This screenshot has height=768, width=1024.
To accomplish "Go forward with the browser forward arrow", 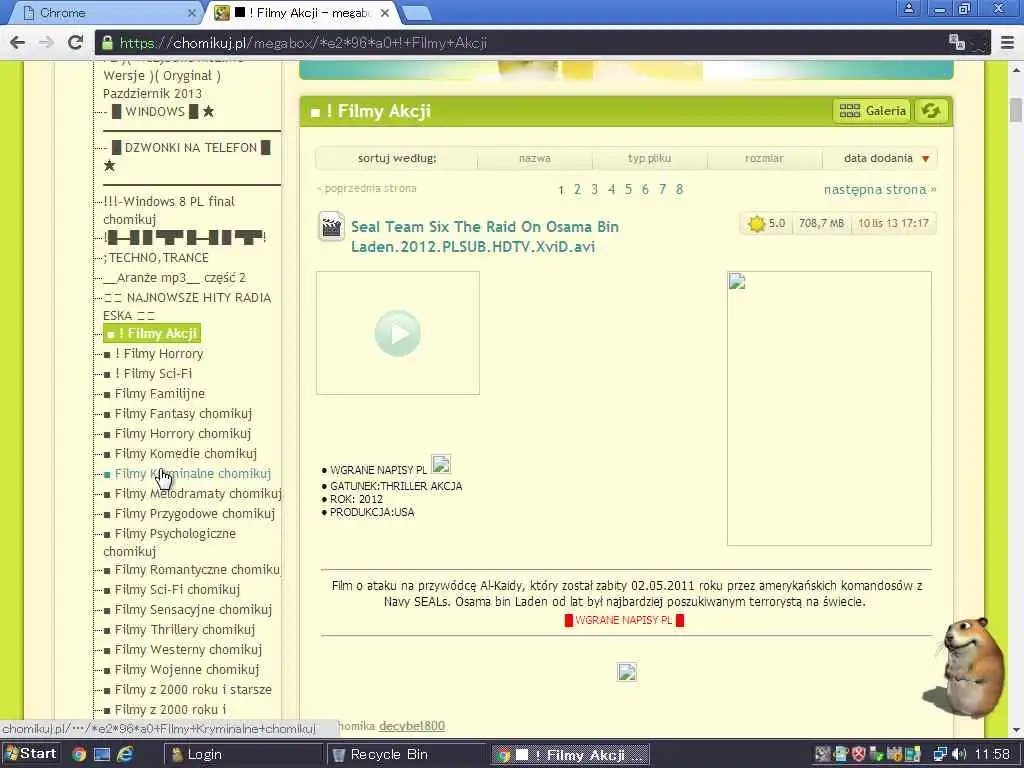I will click(x=46, y=43).
